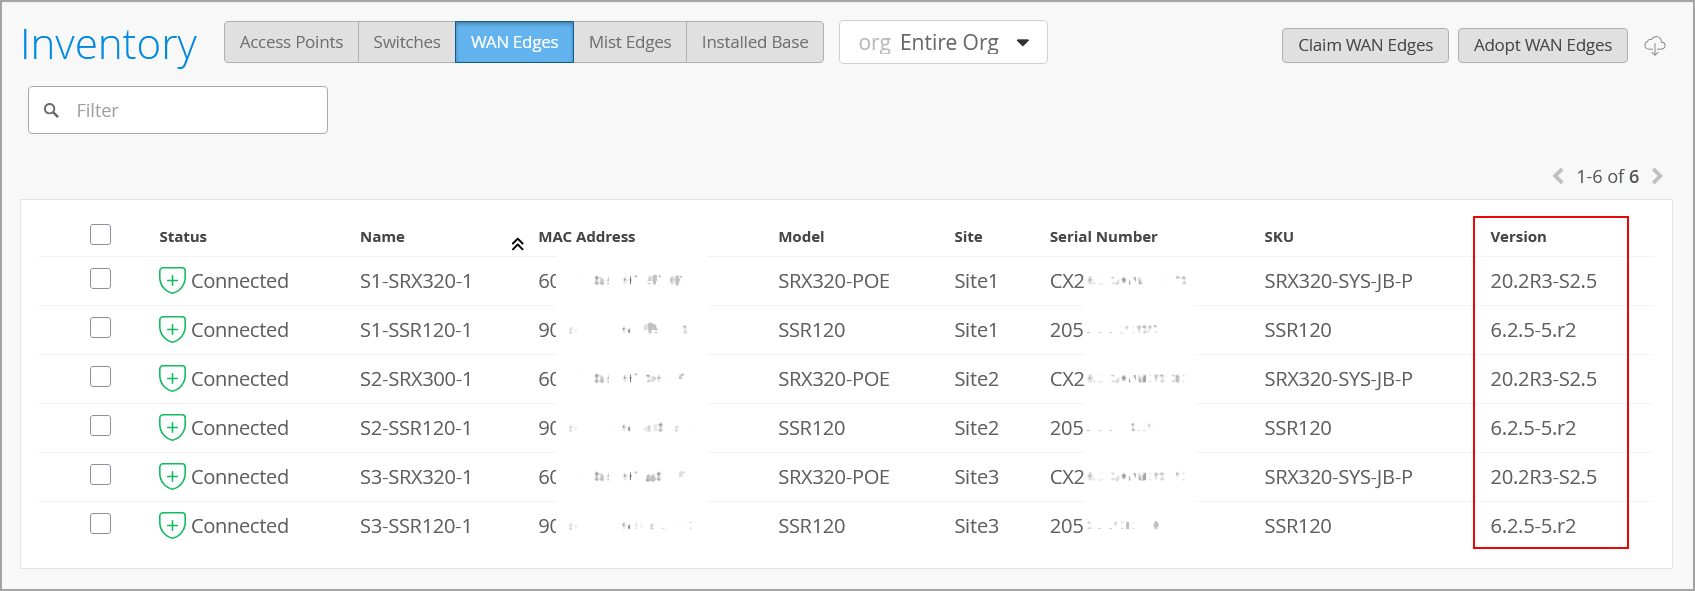Image resolution: width=1695 pixels, height=591 pixels.
Task: Select the S3-SRX320-1 row checkbox
Action: point(100,475)
